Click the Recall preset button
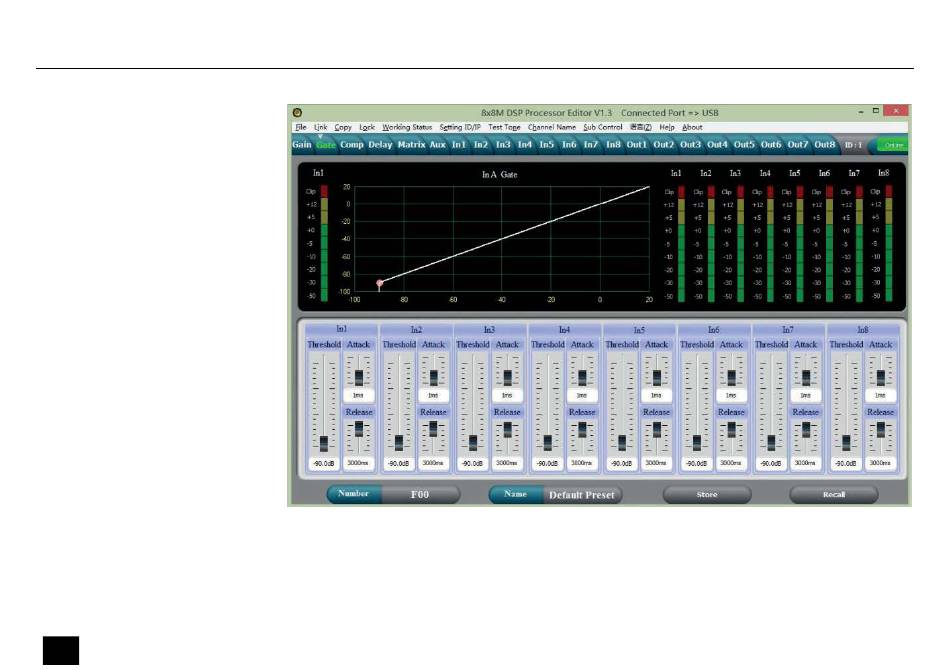Viewport: 950px width, 670px height. coord(834,494)
